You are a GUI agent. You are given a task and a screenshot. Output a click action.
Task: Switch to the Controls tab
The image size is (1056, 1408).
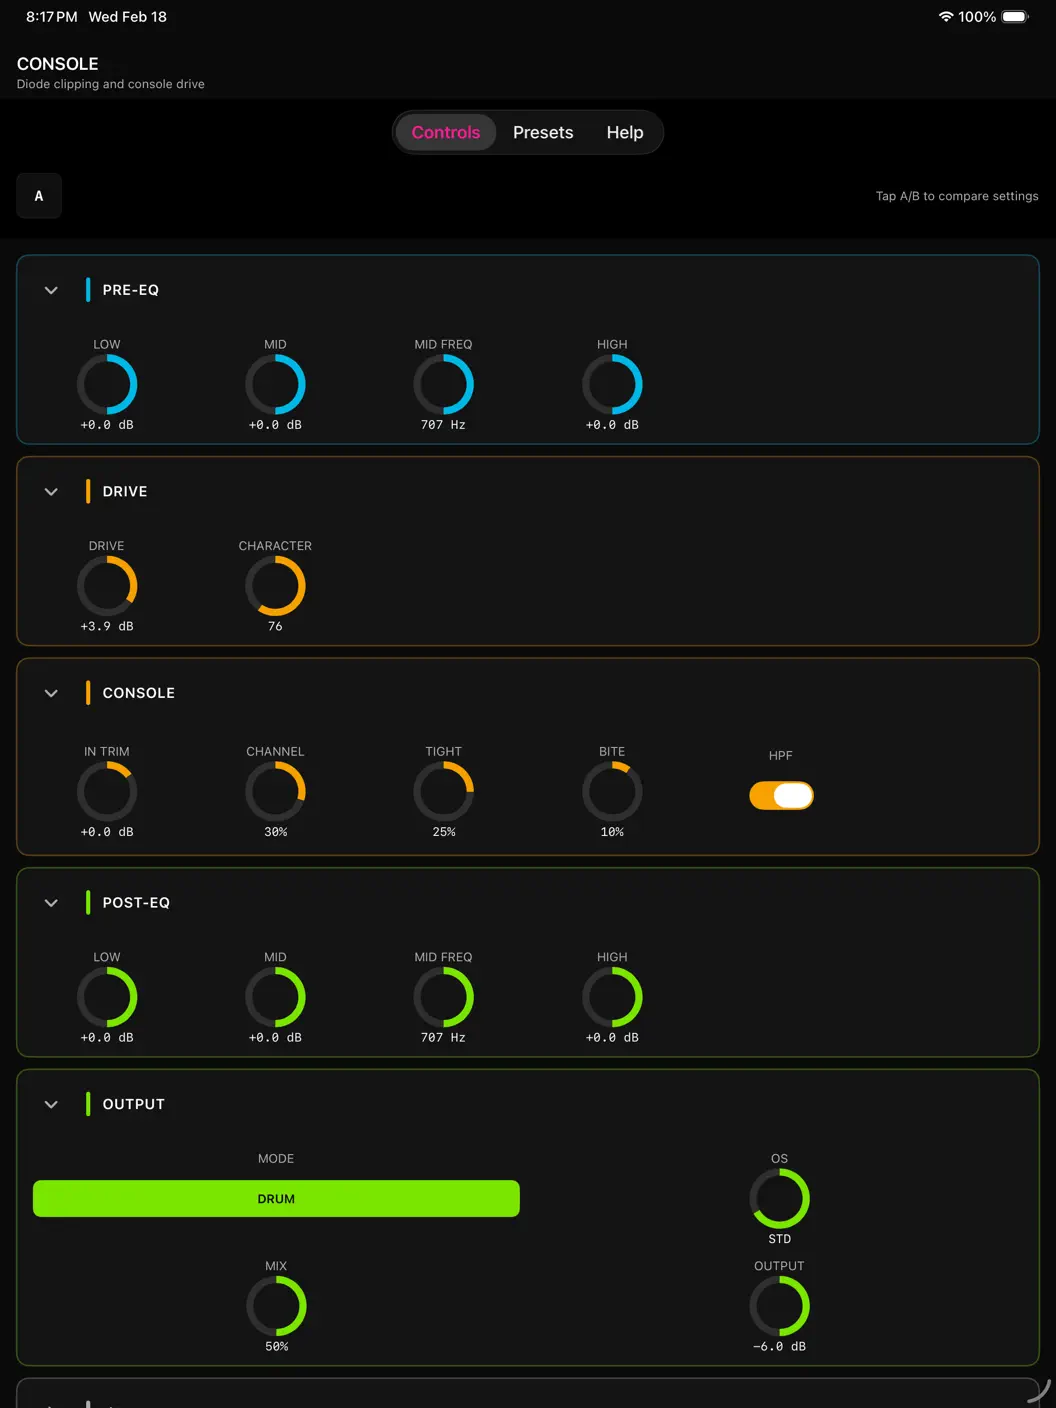(446, 132)
